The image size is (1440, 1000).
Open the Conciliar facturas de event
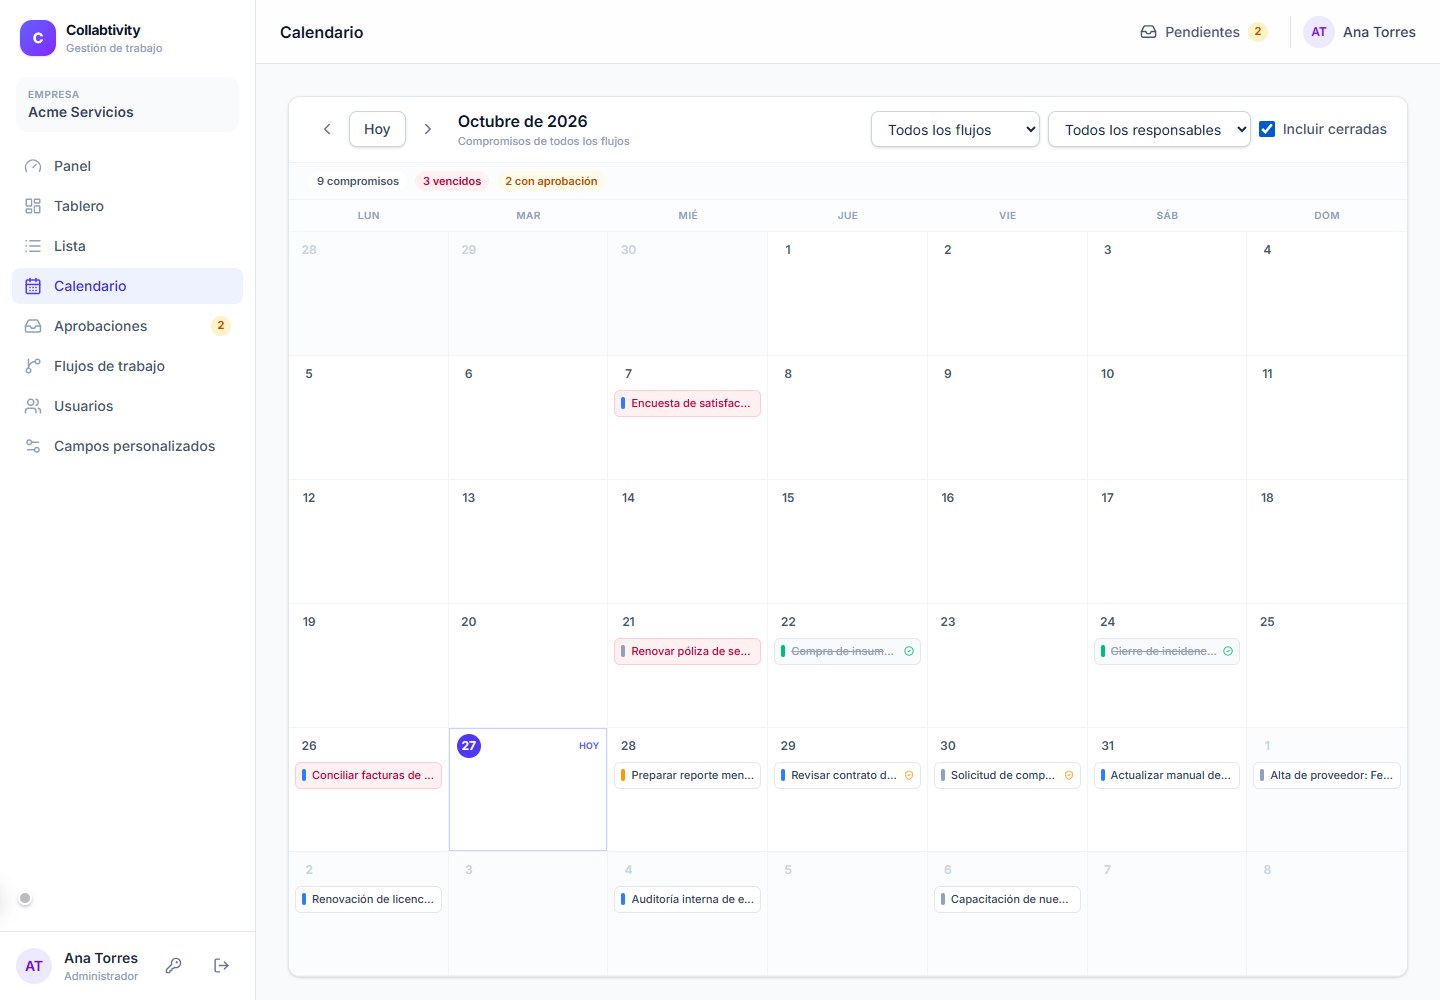pyautogui.click(x=368, y=775)
